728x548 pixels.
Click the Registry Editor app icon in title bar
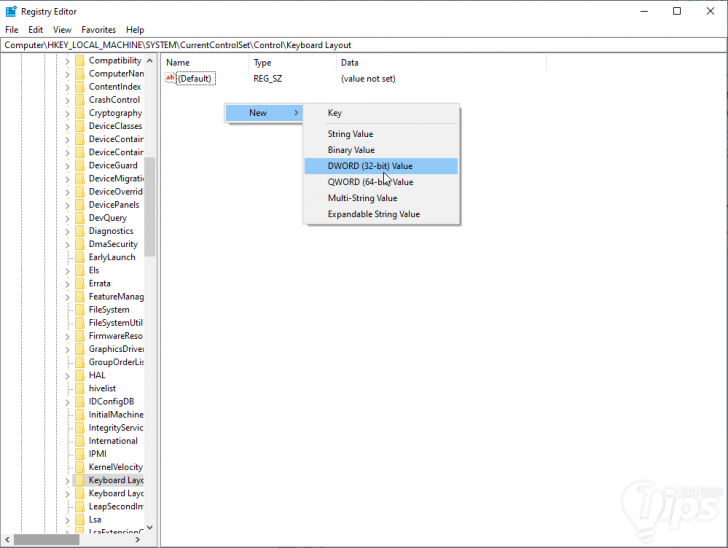click(11, 11)
